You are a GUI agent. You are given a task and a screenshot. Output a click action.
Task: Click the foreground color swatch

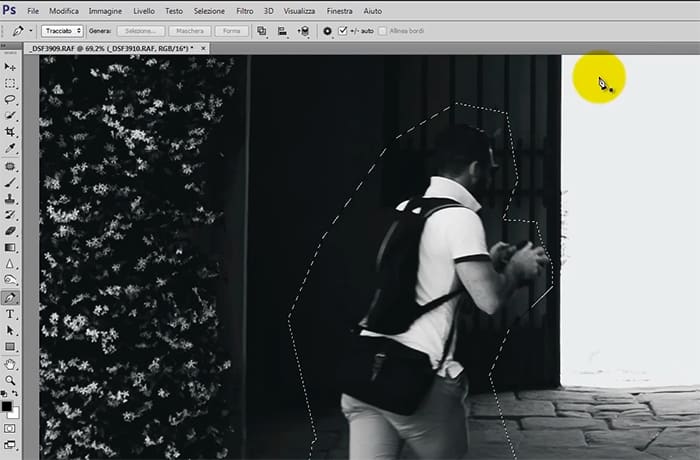pyautogui.click(x=7, y=406)
